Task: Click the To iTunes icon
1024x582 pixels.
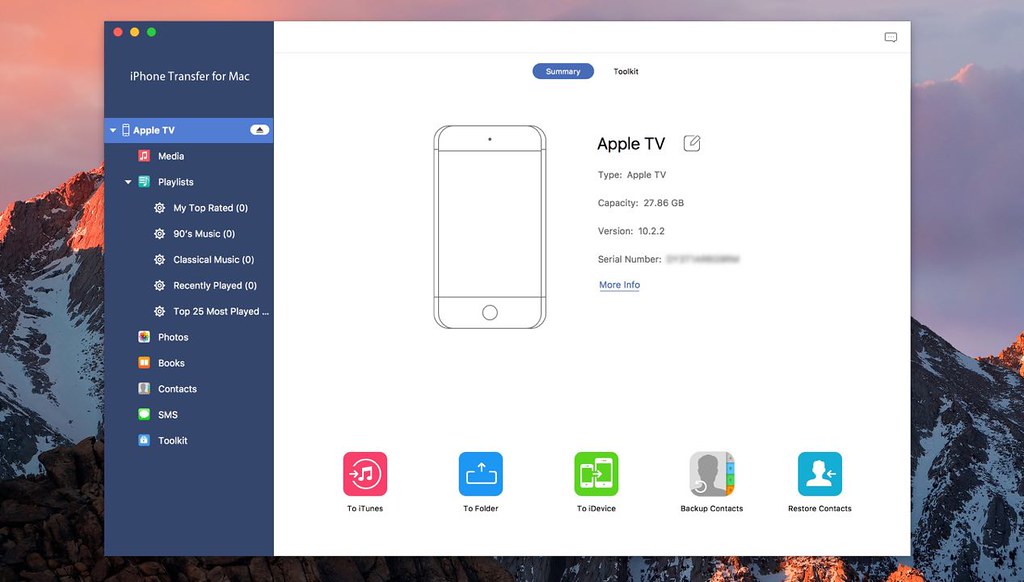Action: [365, 474]
